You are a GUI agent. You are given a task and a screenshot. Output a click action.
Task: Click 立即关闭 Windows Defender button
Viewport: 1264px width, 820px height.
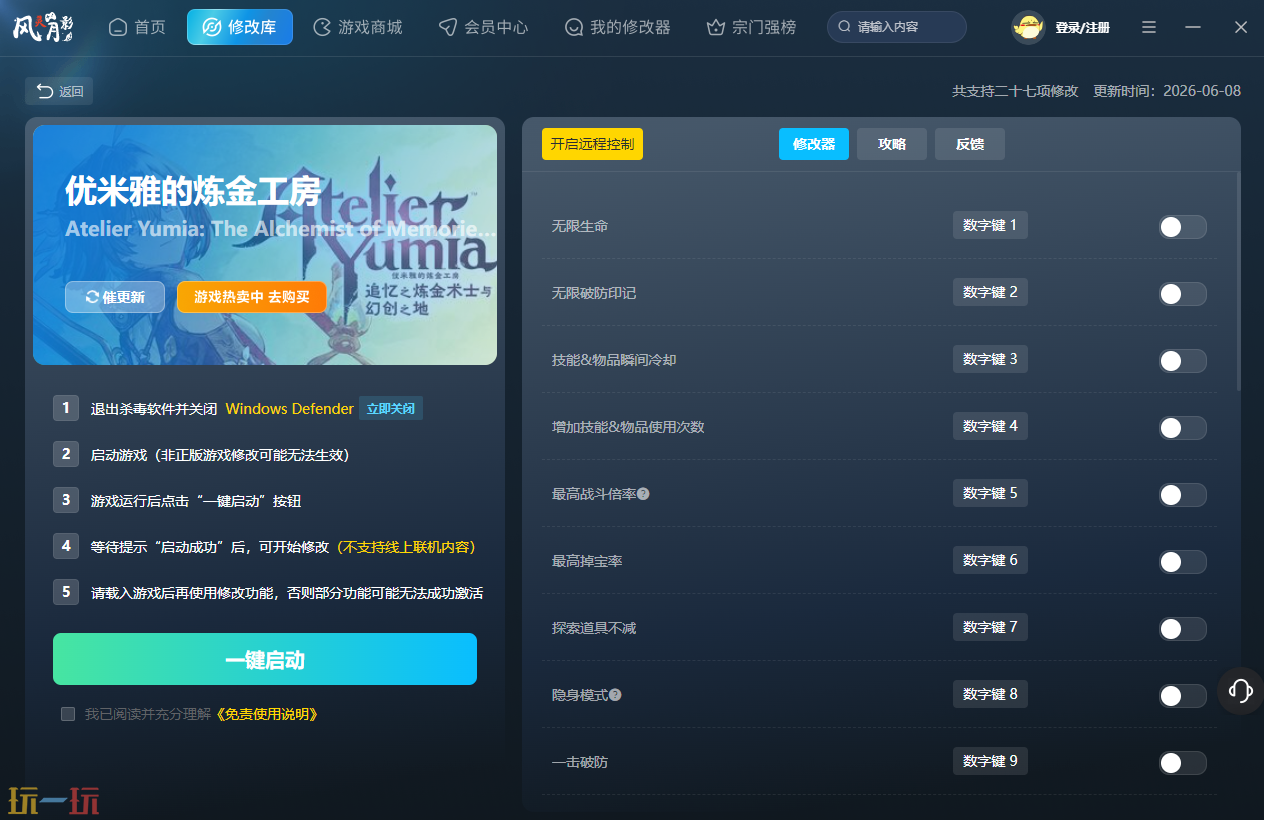(x=391, y=408)
